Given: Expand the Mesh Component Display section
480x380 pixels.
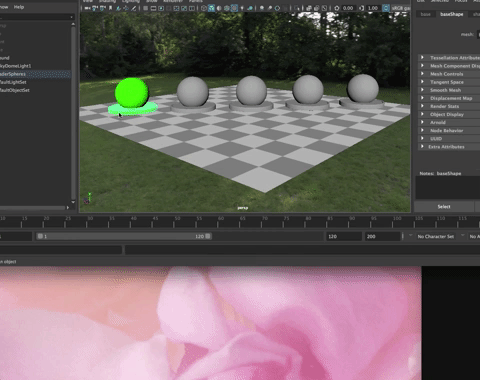Looking at the screenshot, I should (449, 66).
